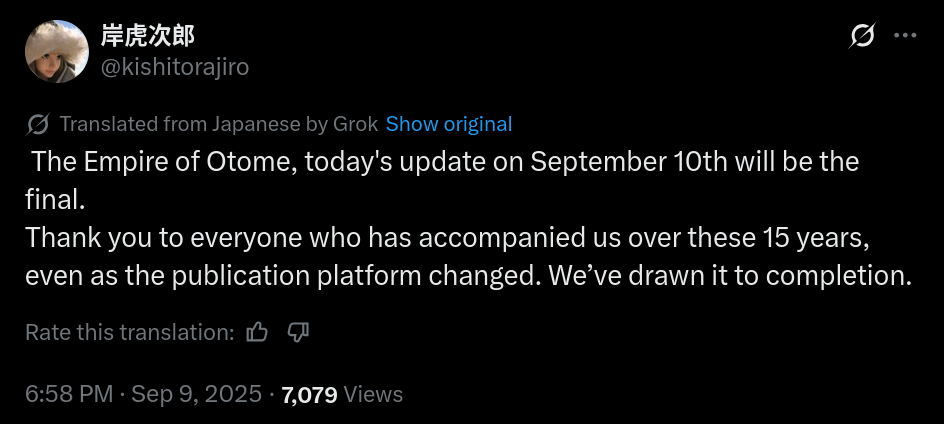Click the "Translated from Japanese by Grok" notice
The height and width of the screenshot is (424, 944).
(x=218, y=124)
